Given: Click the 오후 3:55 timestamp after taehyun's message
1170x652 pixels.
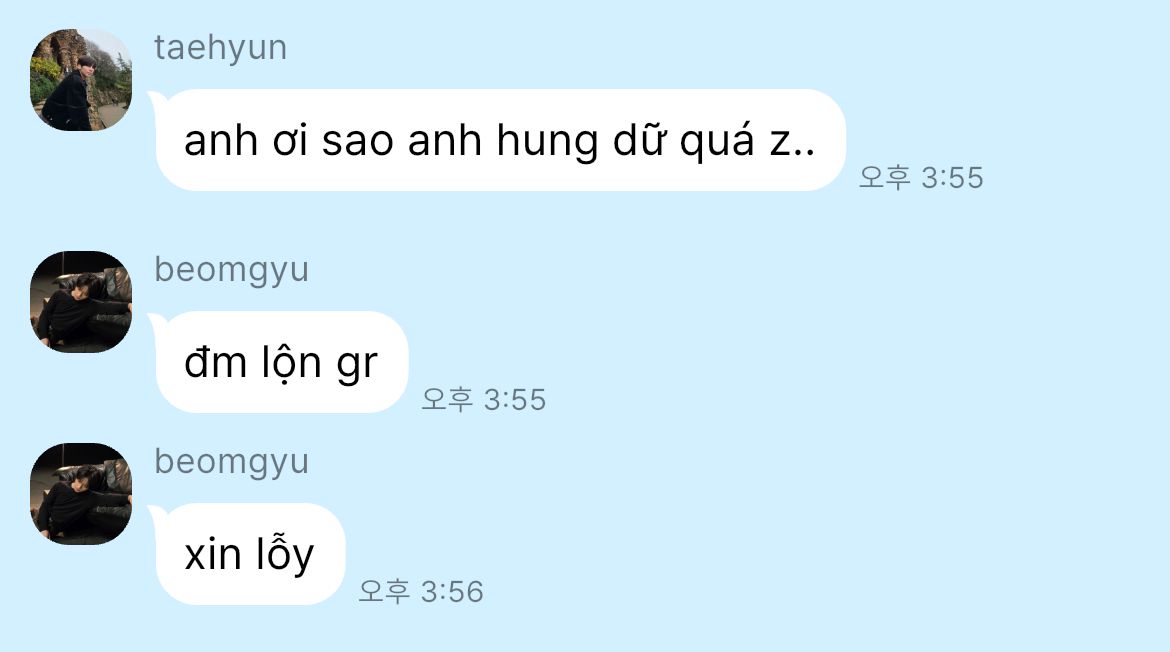Looking at the screenshot, I should [x=921, y=178].
